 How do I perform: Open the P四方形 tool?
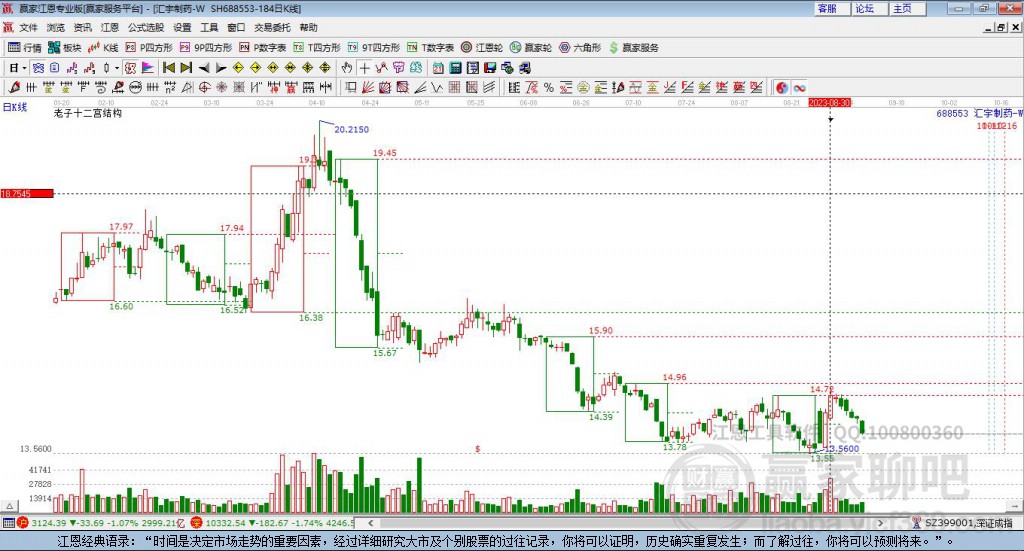pyautogui.click(x=149, y=48)
